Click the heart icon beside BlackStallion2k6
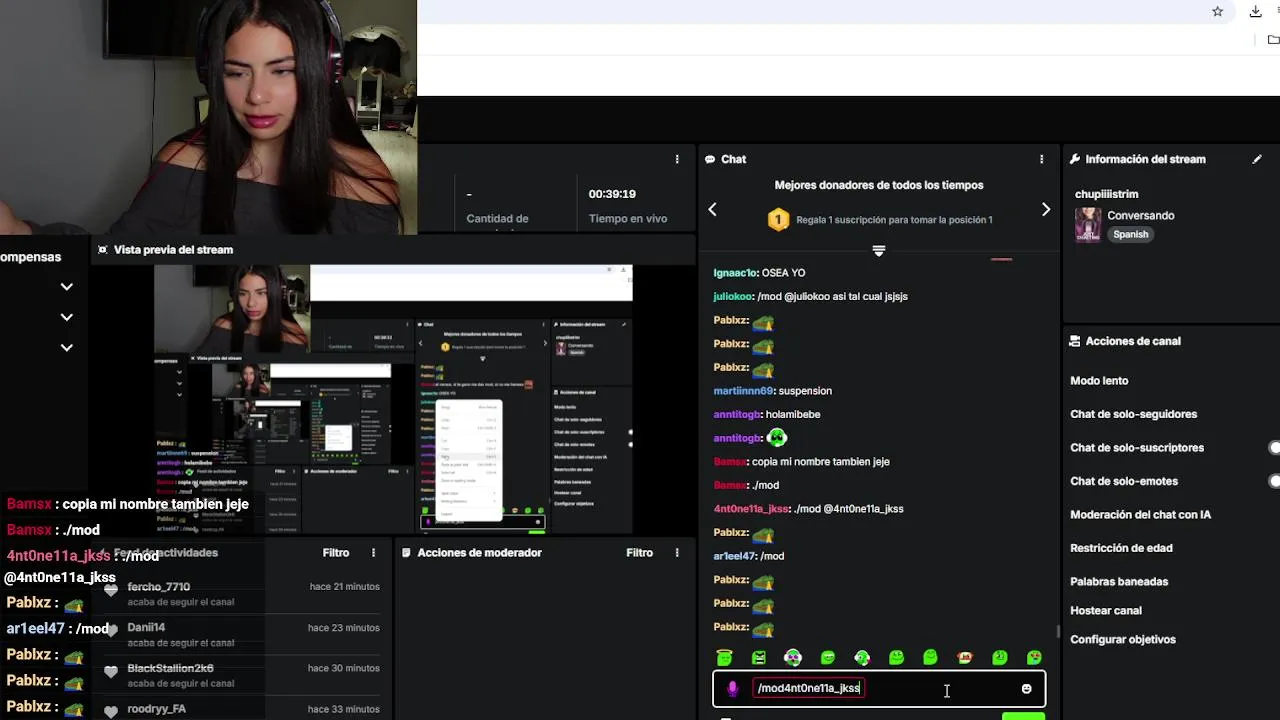Viewport: 1280px width, 720px height. 111,671
